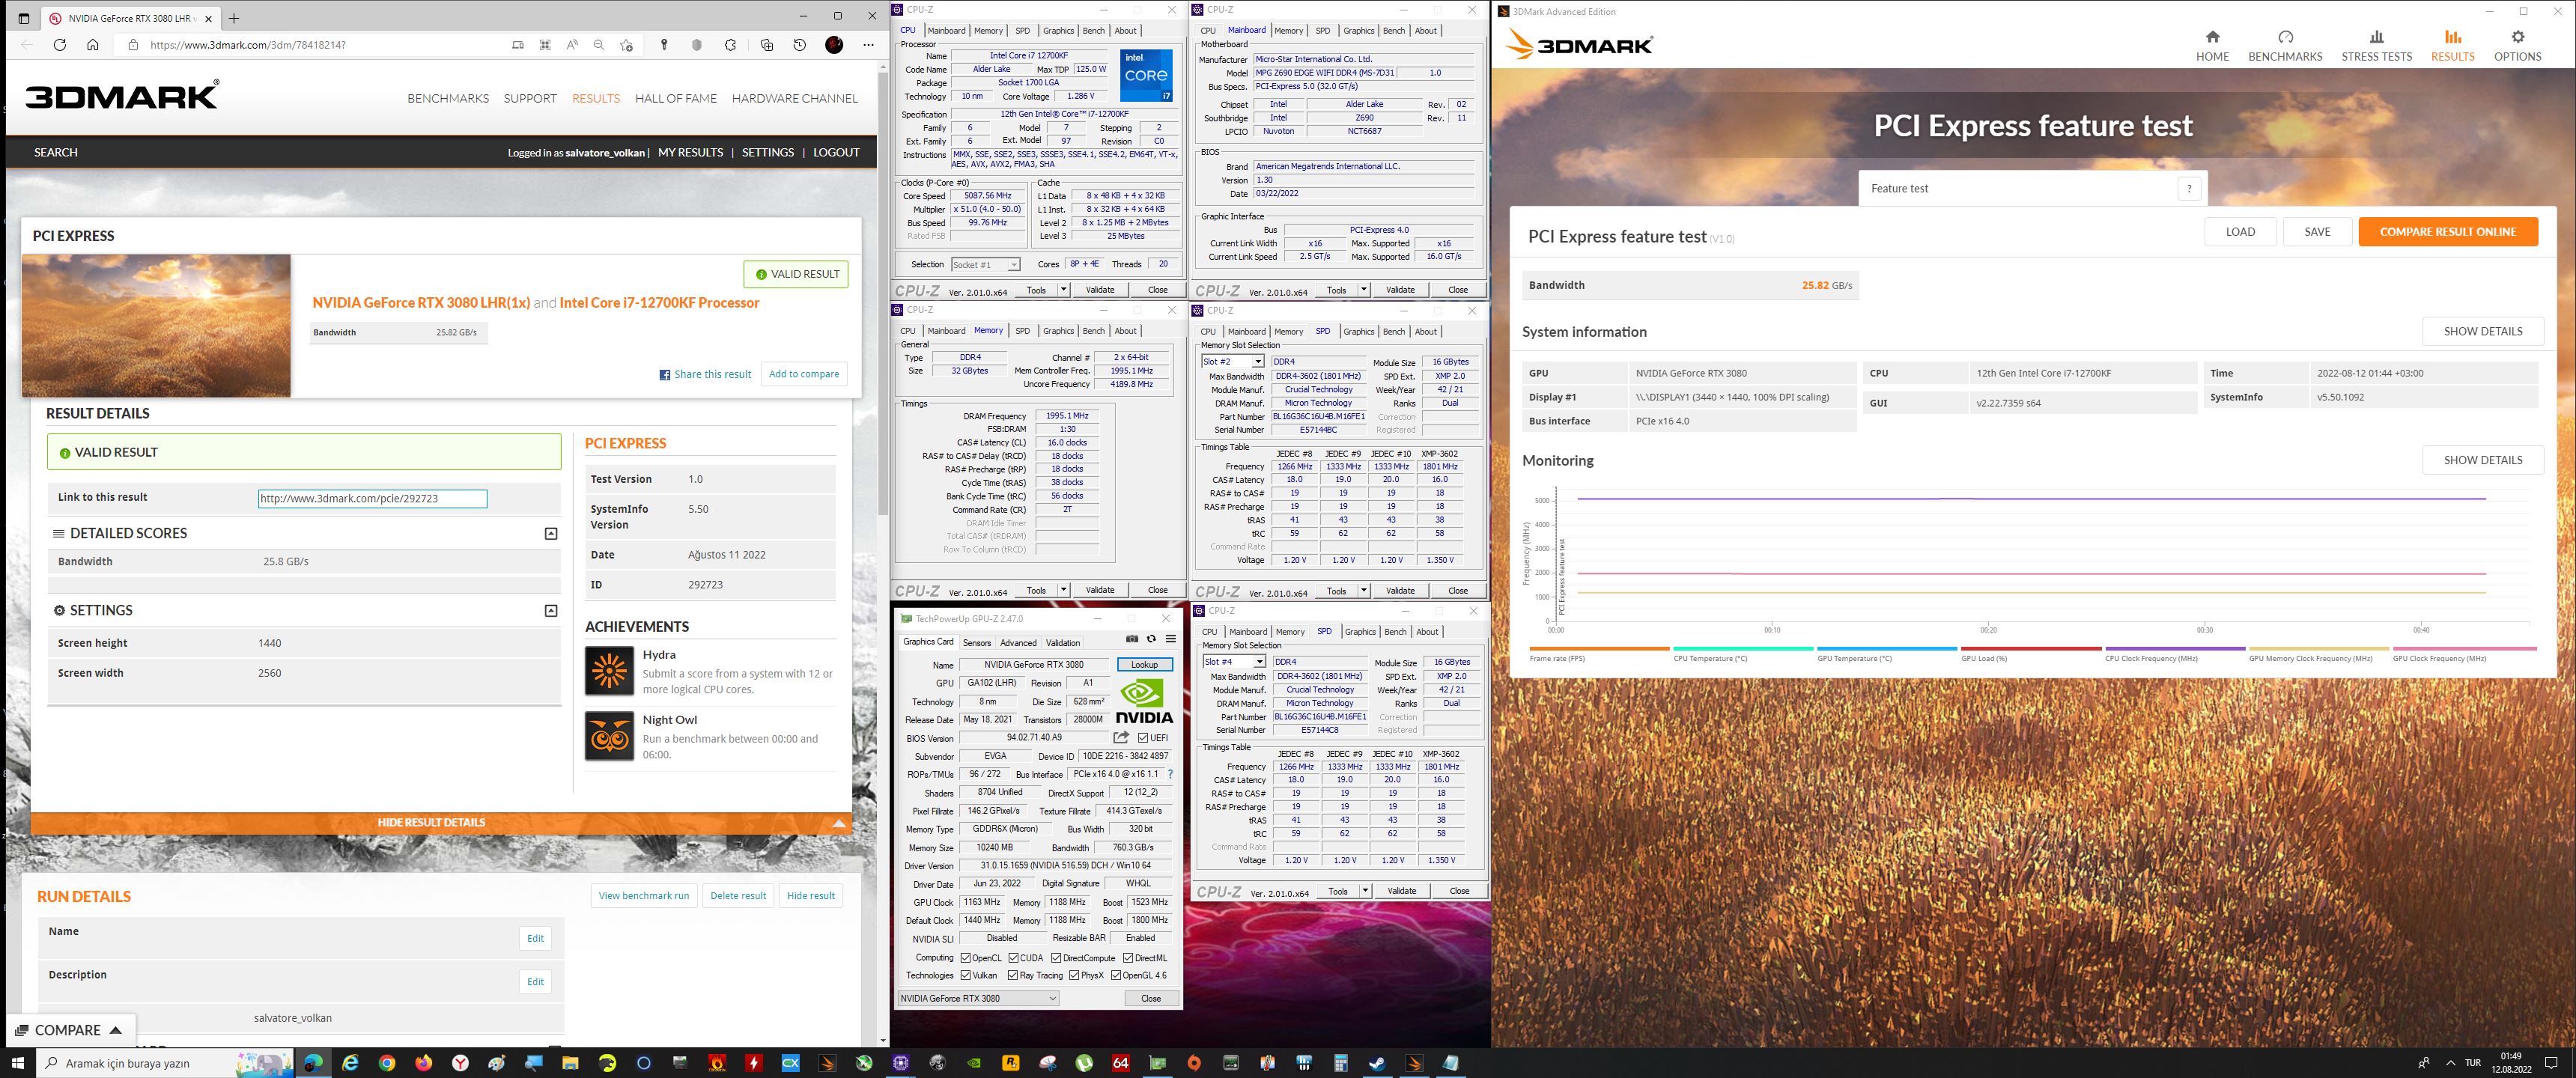Image resolution: width=2576 pixels, height=1078 pixels.
Task: Switch to Validation tab in GPU-Z
Action: (1063, 643)
